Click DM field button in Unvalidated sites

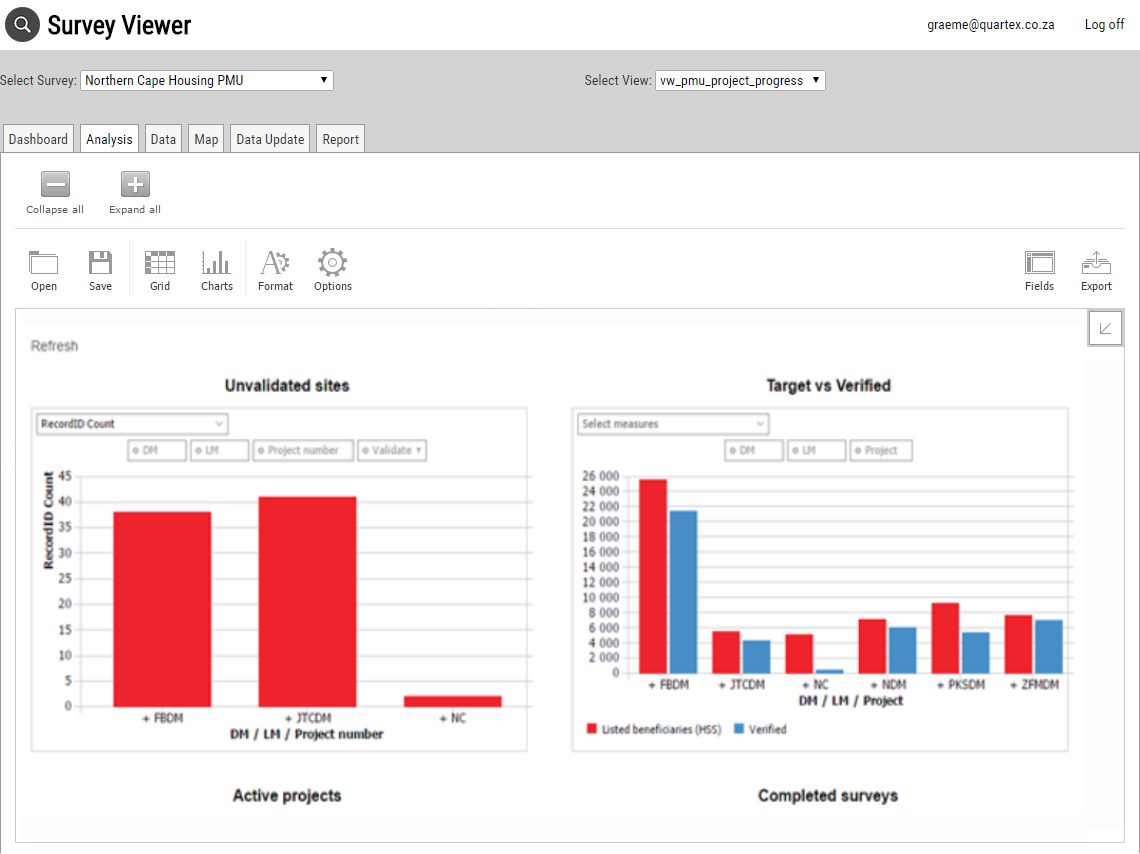[x=157, y=451]
